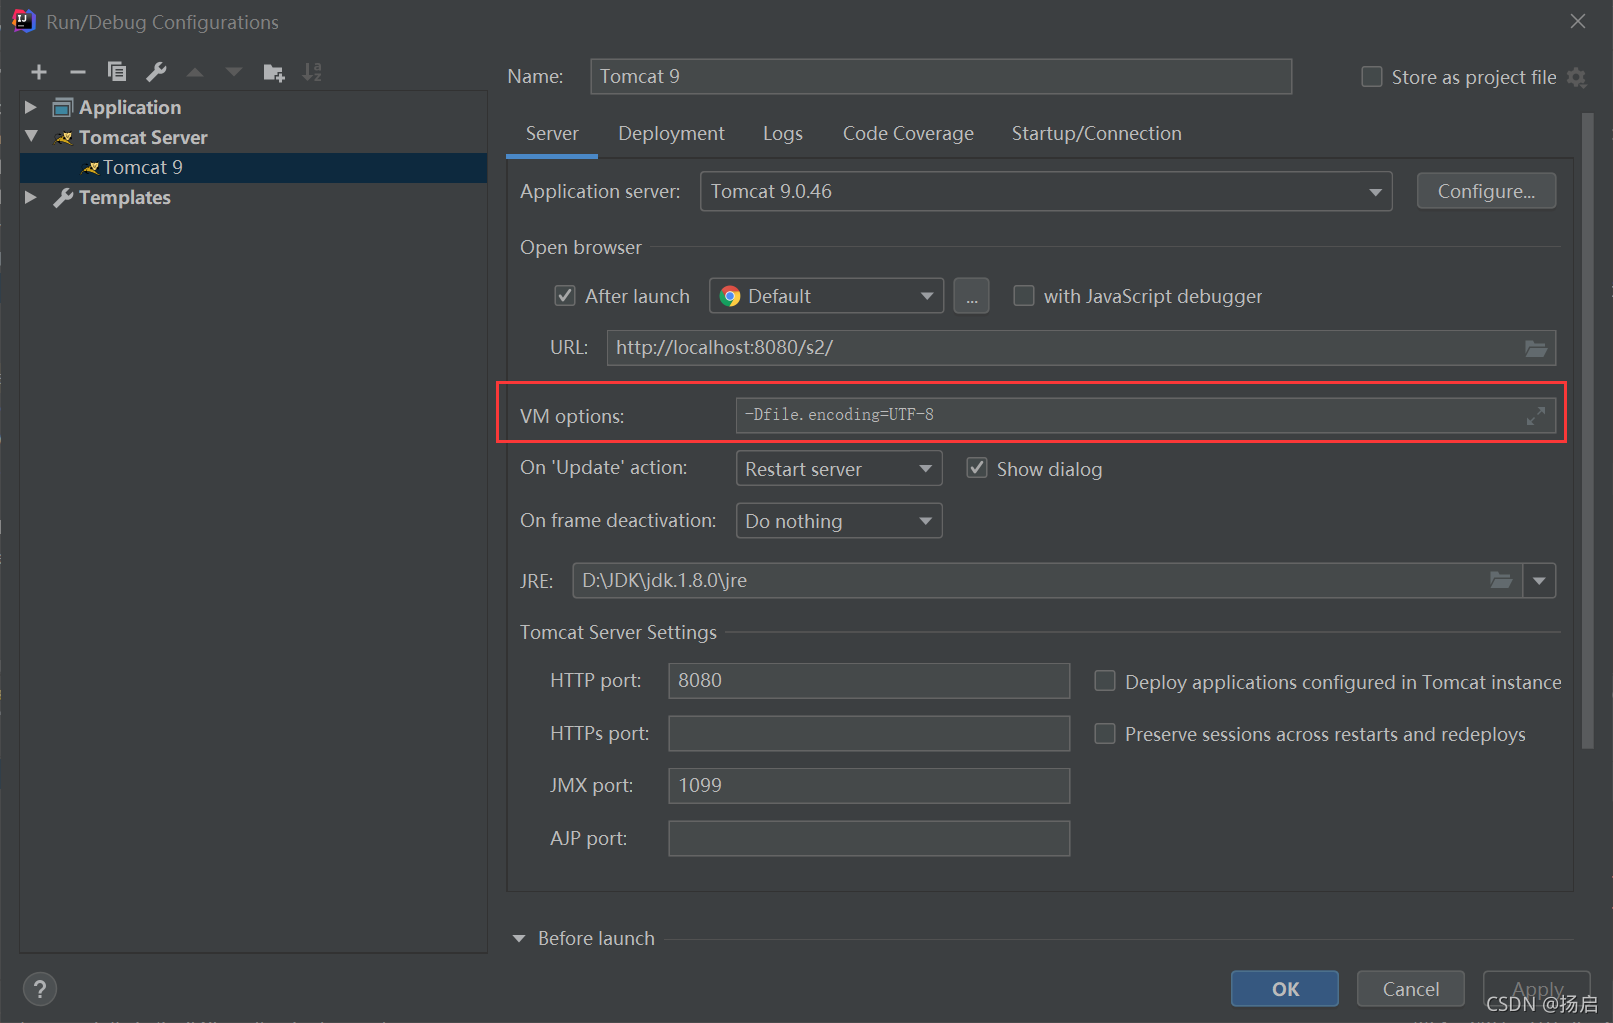Image resolution: width=1613 pixels, height=1023 pixels.
Task: Open the Default browser dropdown
Action: pyautogui.click(x=826, y=296)
